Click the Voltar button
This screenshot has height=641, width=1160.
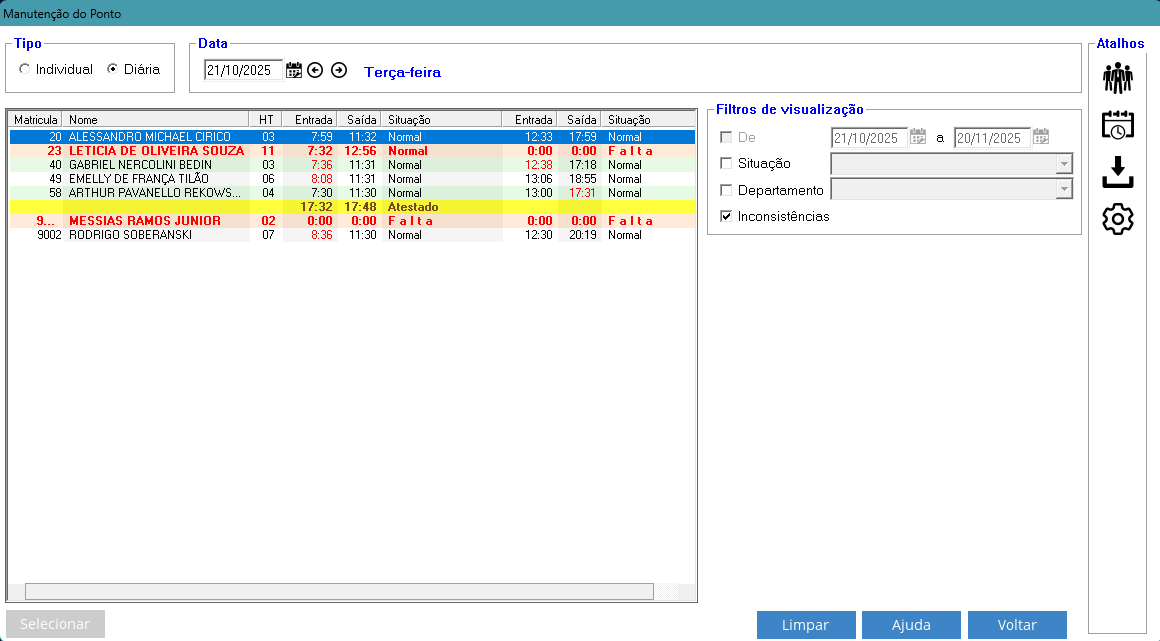coord(1017,625)
